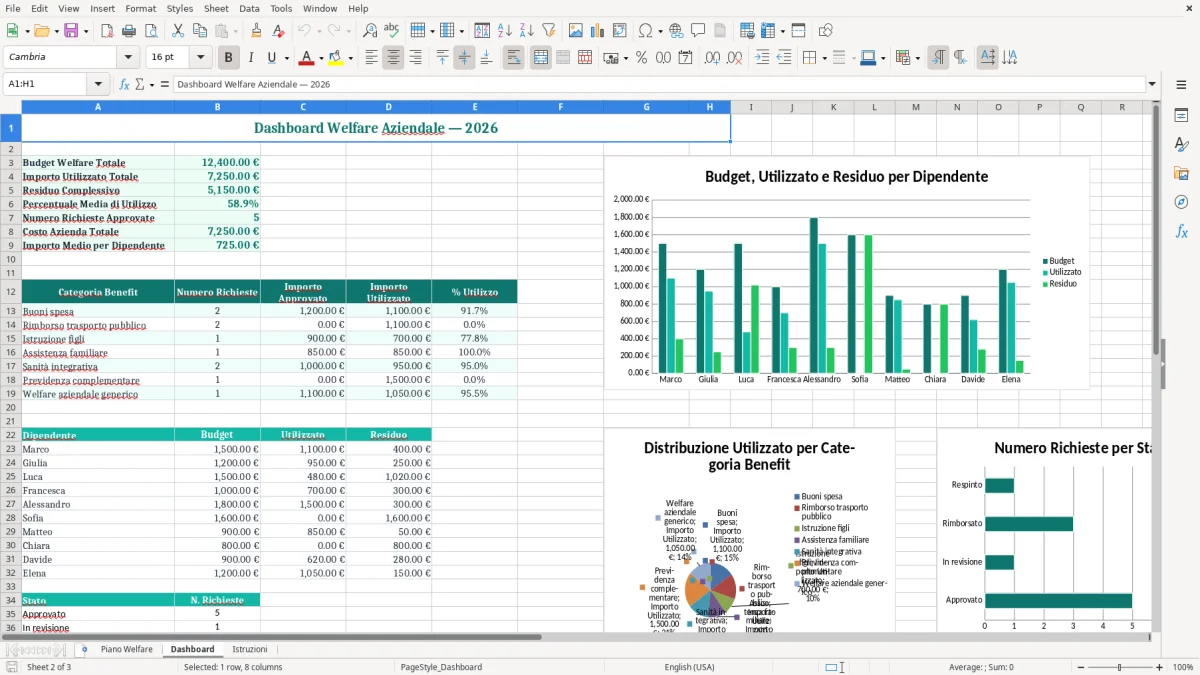Image resolution: width=1200 pixels, height=675 pixels.
Task: Center cell text horizontally
Action: (x=393, y=58)
